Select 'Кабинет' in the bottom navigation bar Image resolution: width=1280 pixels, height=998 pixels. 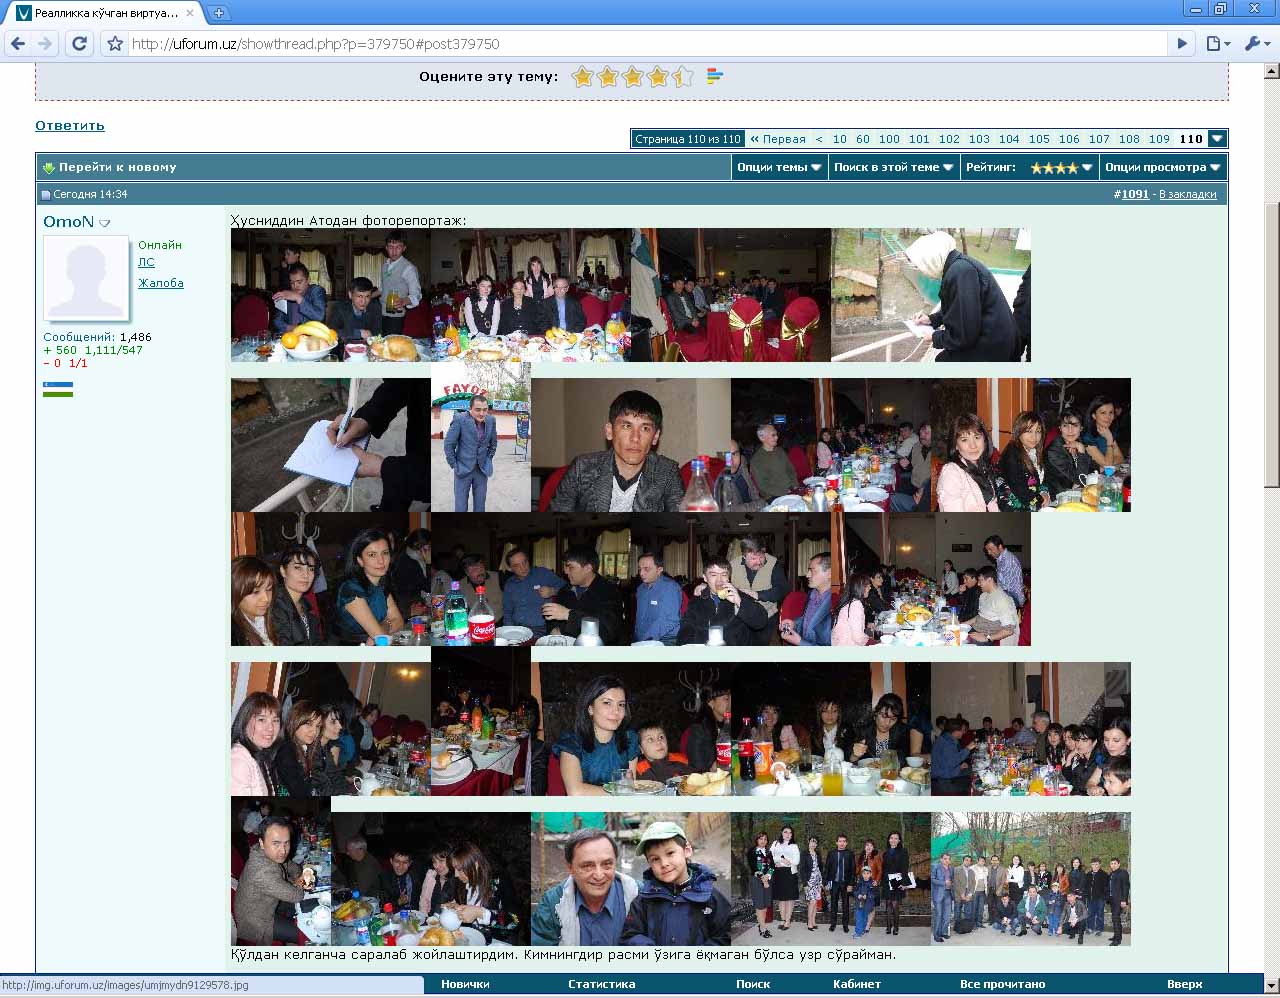(857, 984)
